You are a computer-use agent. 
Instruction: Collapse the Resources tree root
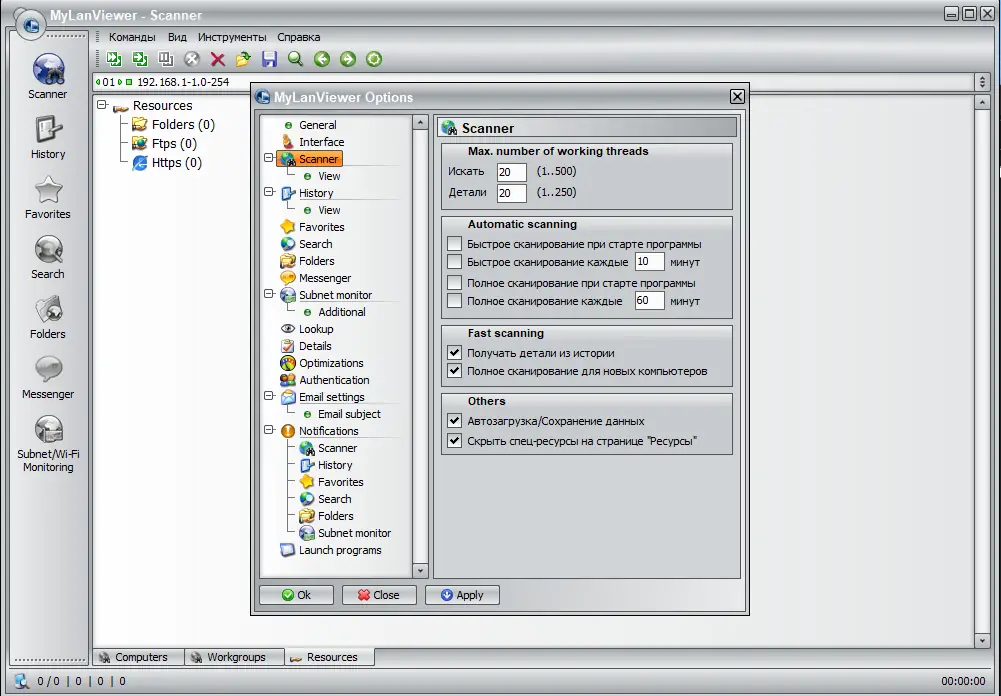click(x=102, y=105)
